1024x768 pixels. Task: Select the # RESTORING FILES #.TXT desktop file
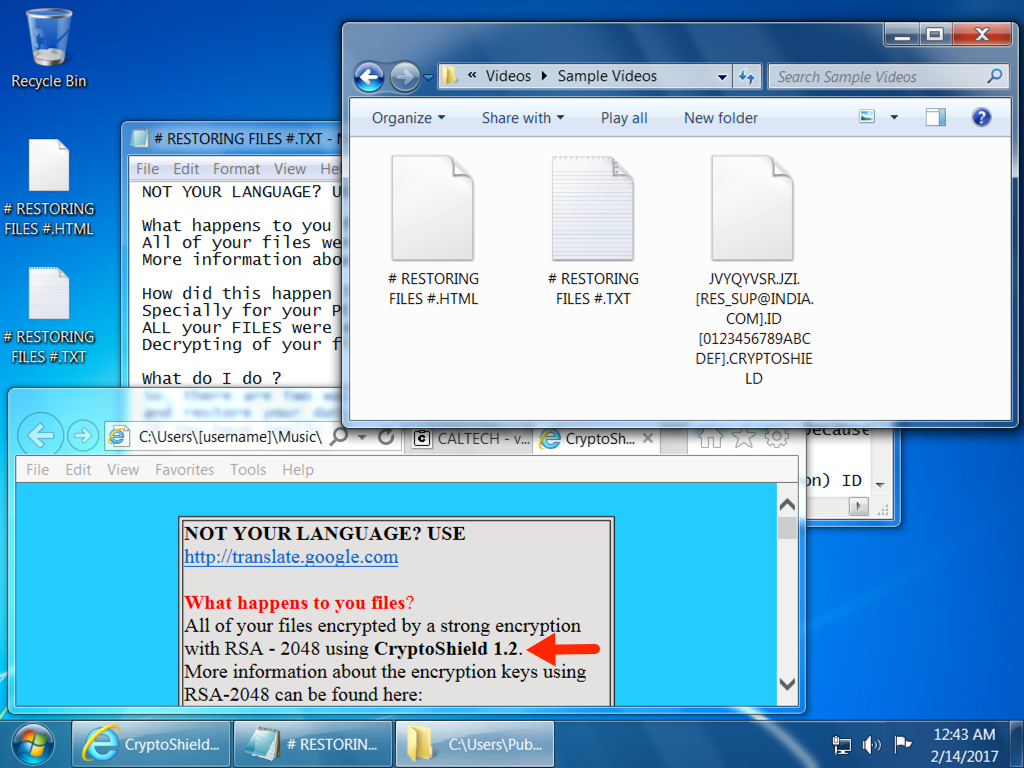[x=48, y=316]
